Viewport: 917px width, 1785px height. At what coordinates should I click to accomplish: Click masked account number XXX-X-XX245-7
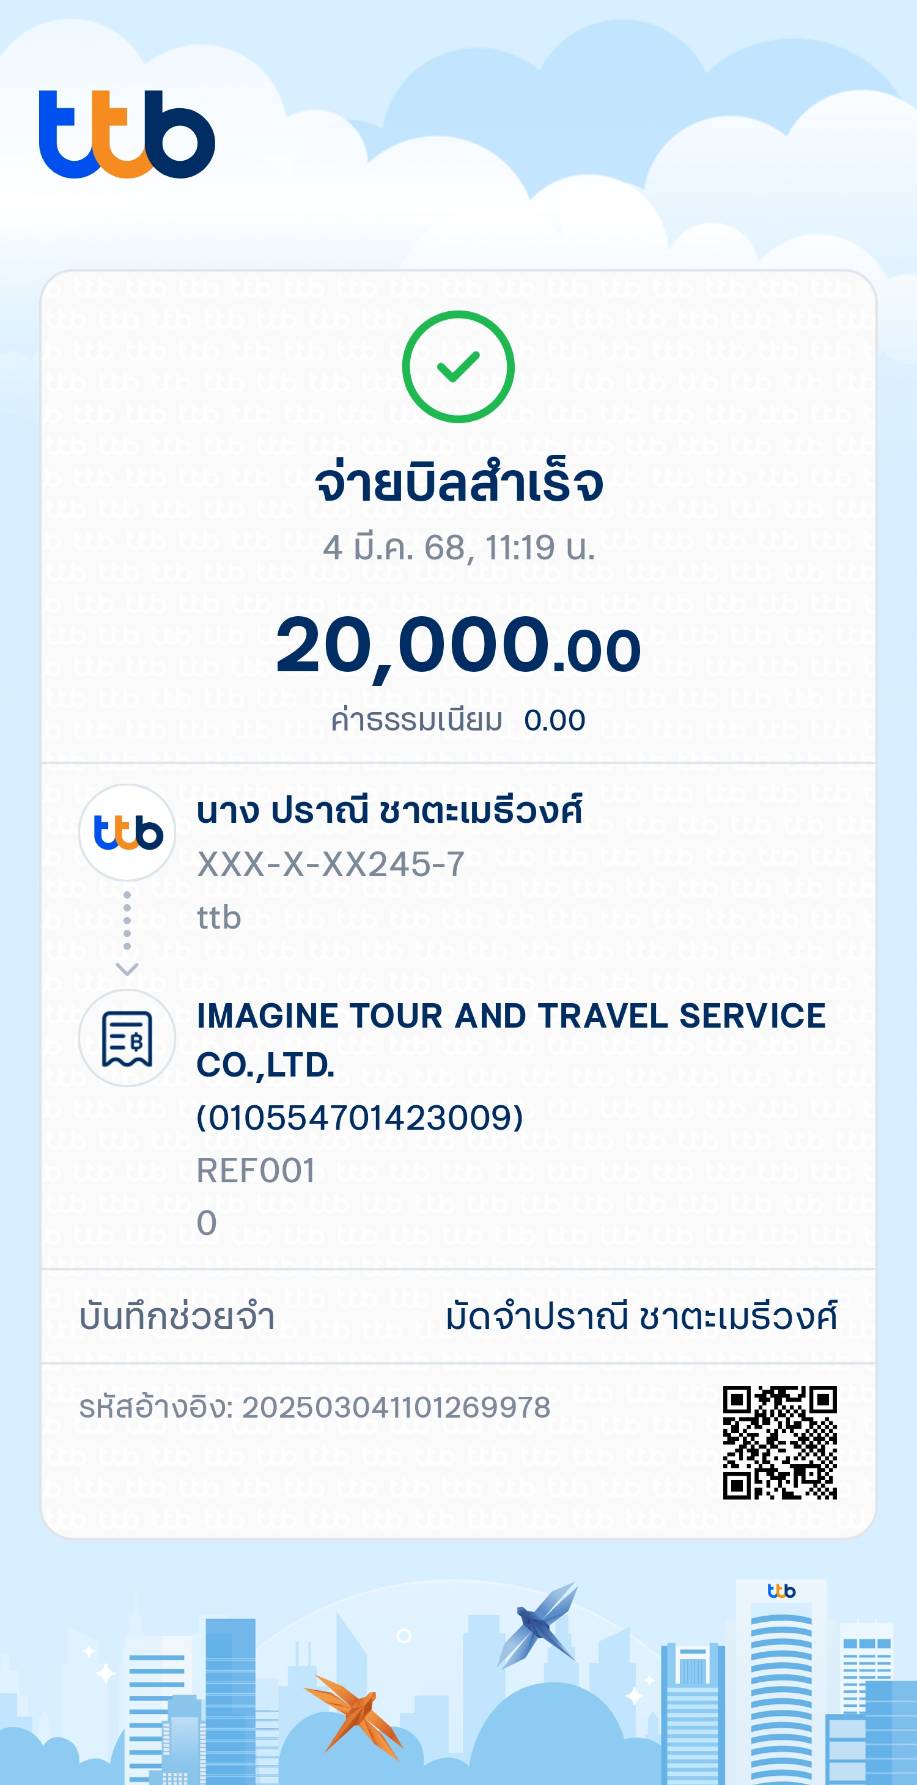(331, 864)
